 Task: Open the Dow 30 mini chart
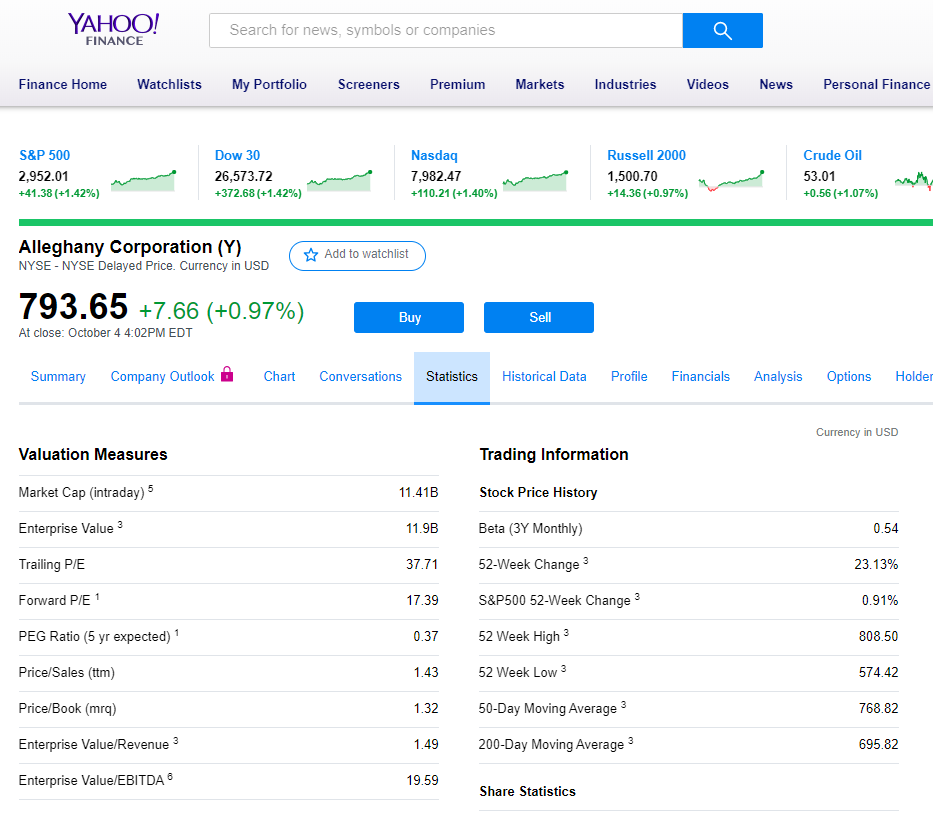(x=339, y=181)
